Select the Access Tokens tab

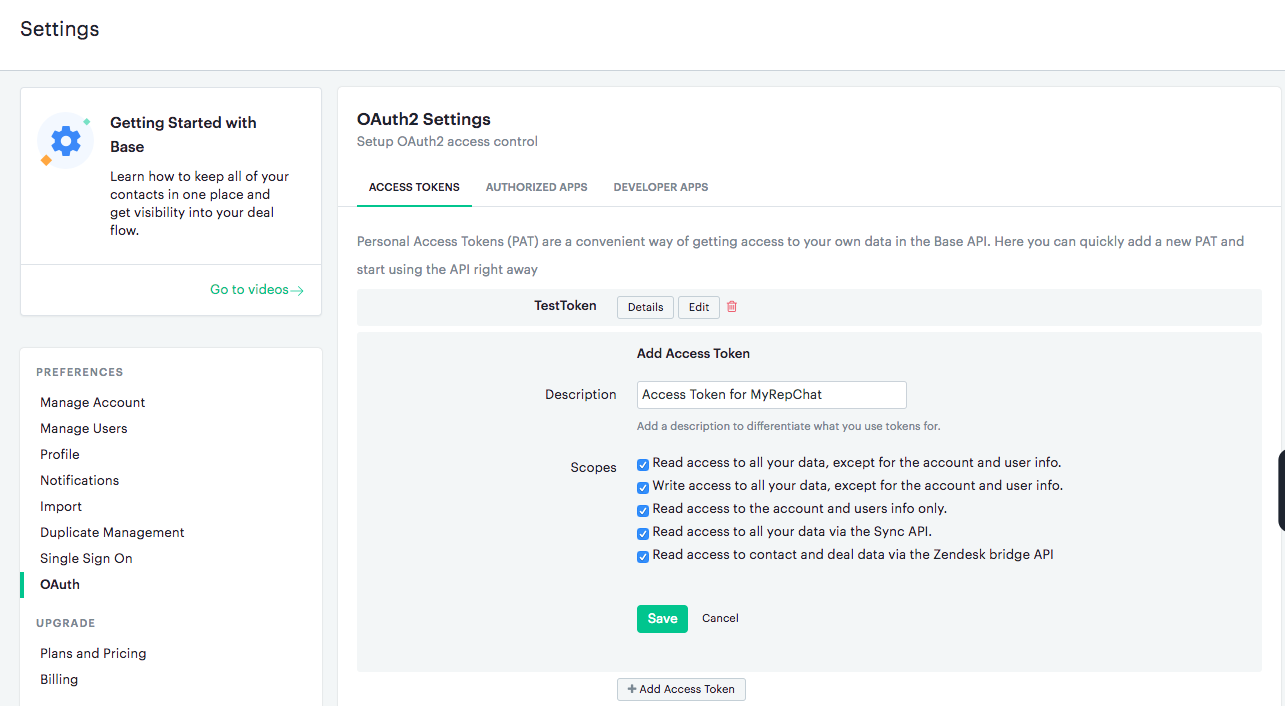coord(414,187)
